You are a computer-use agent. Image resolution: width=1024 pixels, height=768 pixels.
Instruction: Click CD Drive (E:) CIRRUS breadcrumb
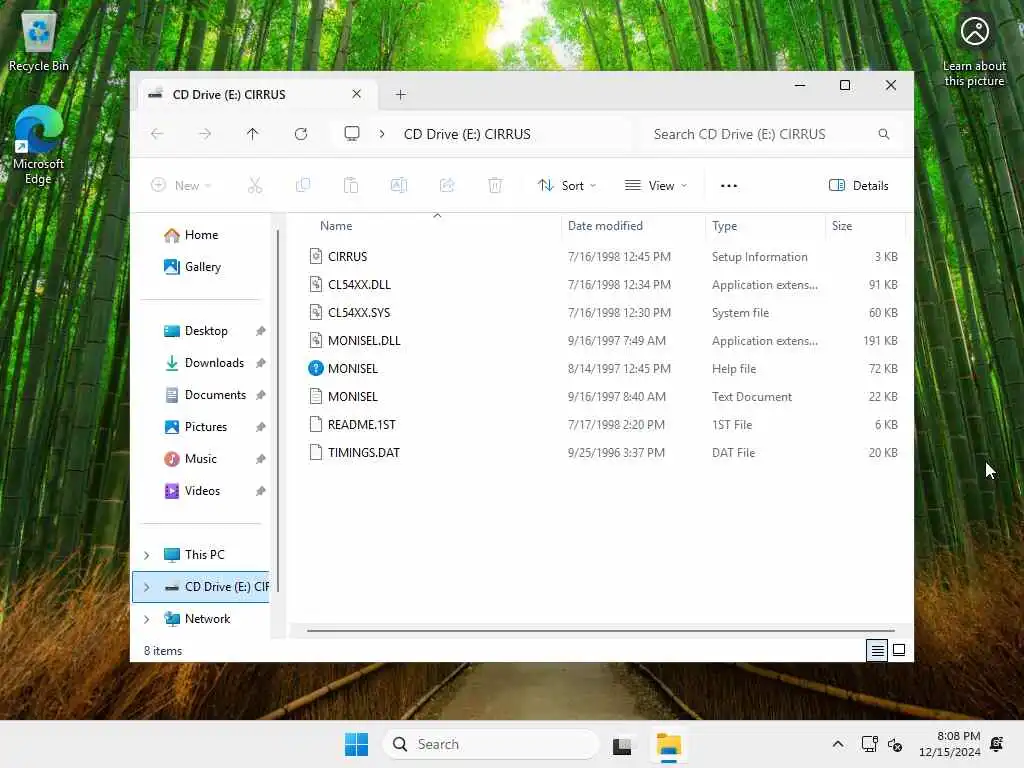pyautogui.click(x=467, y=134)
